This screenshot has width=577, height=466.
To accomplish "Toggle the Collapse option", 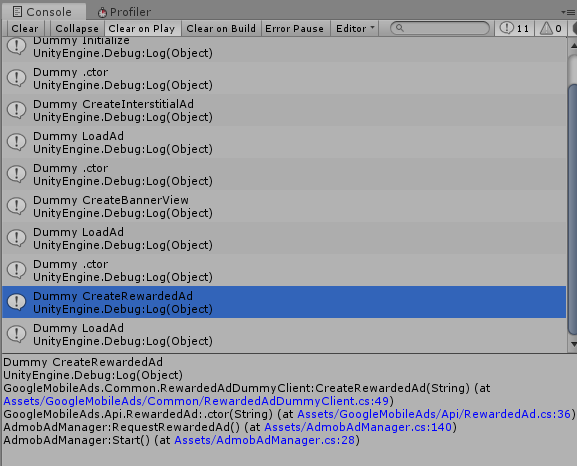I will [x=77, y=28].
